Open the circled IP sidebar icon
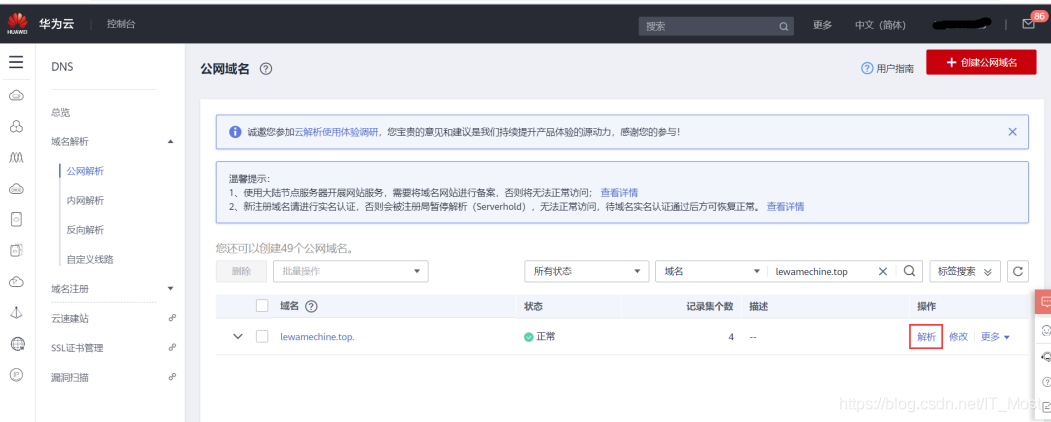 click(17, 375)
